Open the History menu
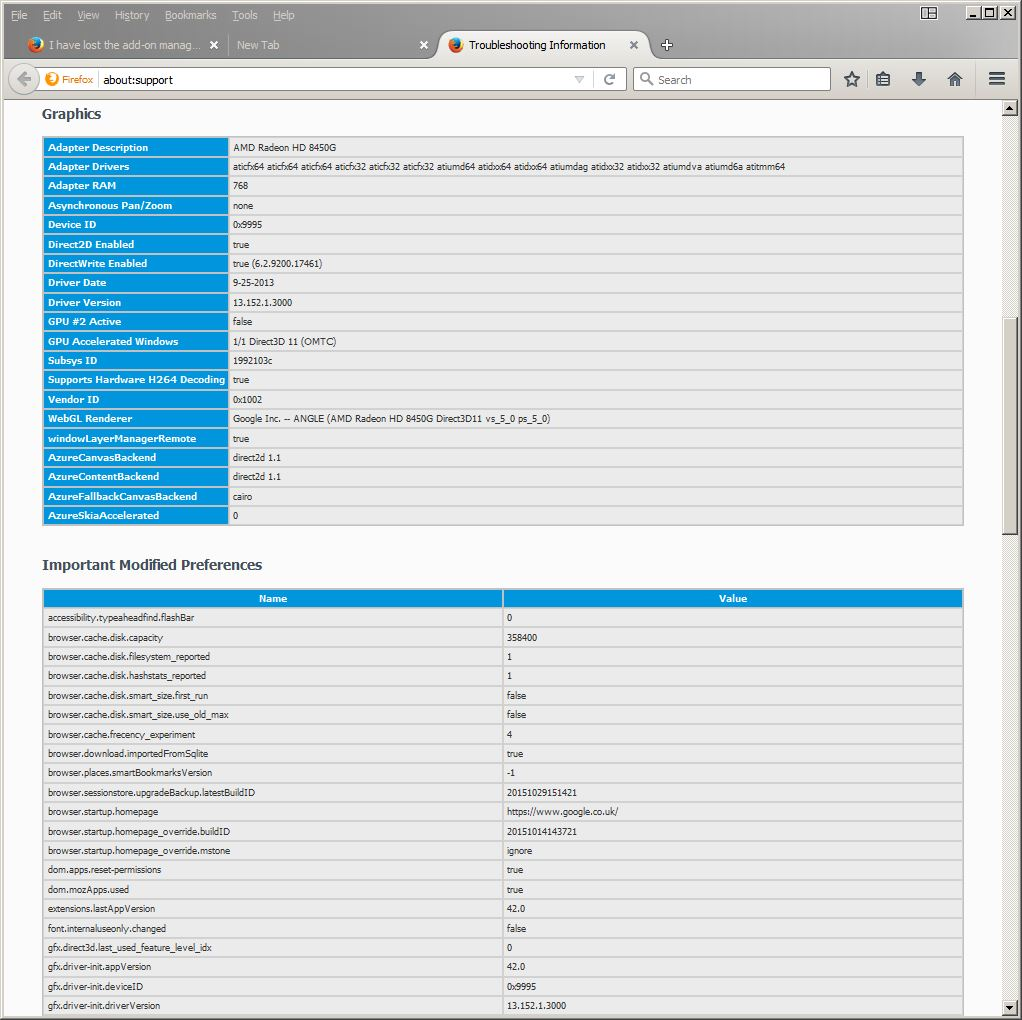 click(x=131, y=15)
